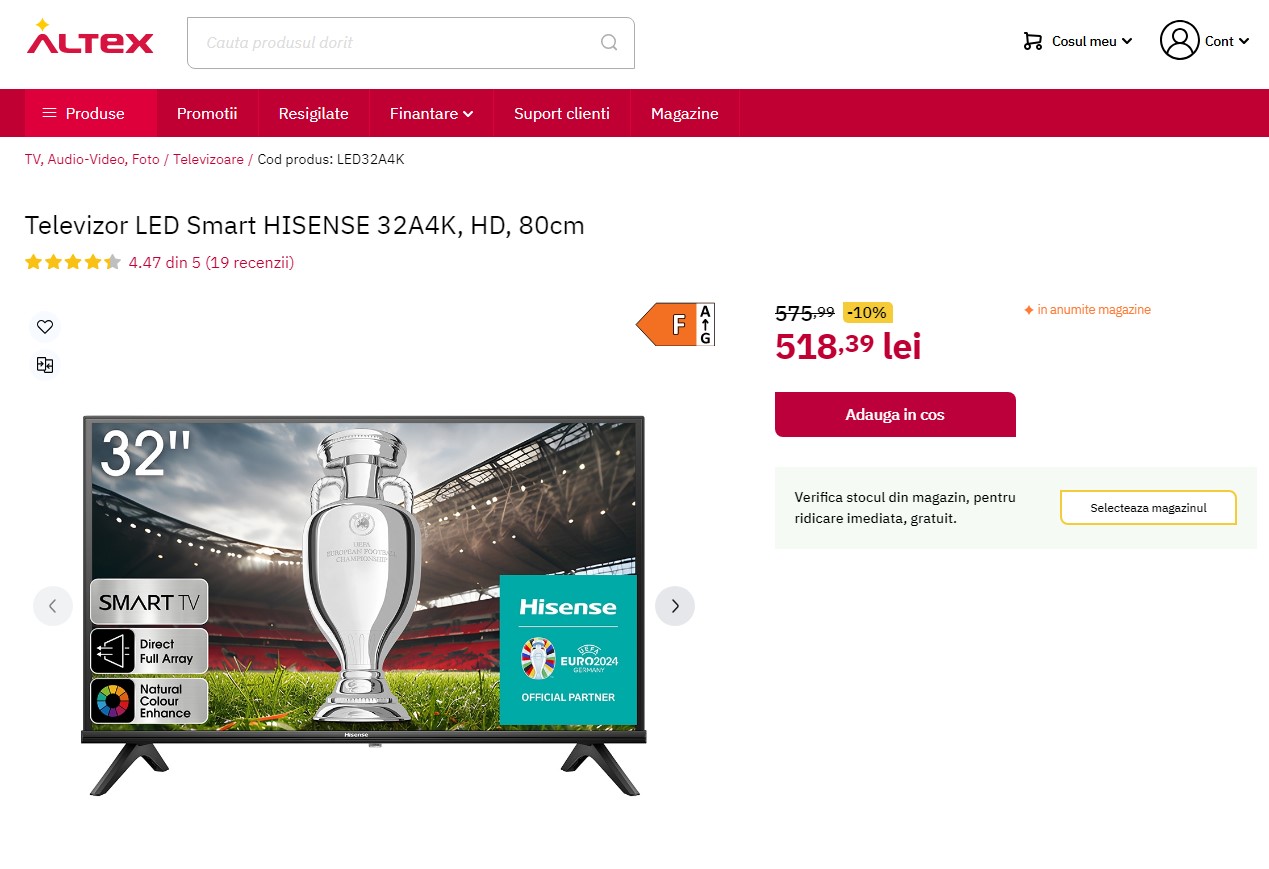Show previous product image arrow
1269x869 pixels.
click(x=53, y=606)
